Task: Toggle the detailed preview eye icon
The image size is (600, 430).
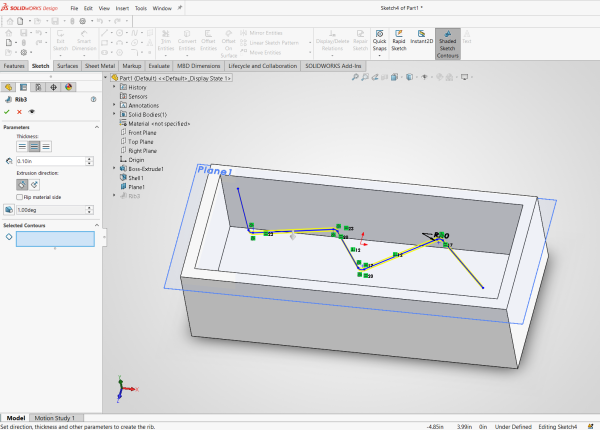Action: click(x=32, y=112)
